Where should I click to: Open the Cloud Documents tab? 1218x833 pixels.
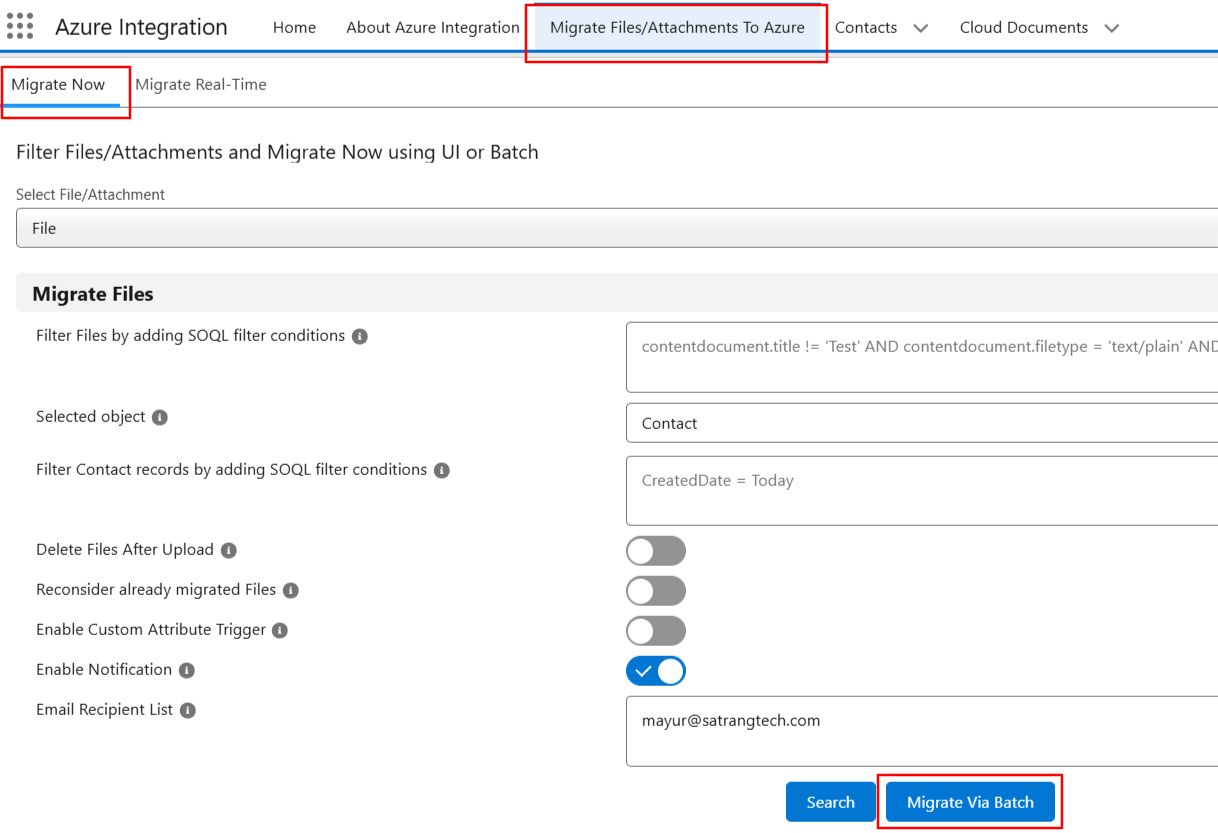pos(1024,28)
